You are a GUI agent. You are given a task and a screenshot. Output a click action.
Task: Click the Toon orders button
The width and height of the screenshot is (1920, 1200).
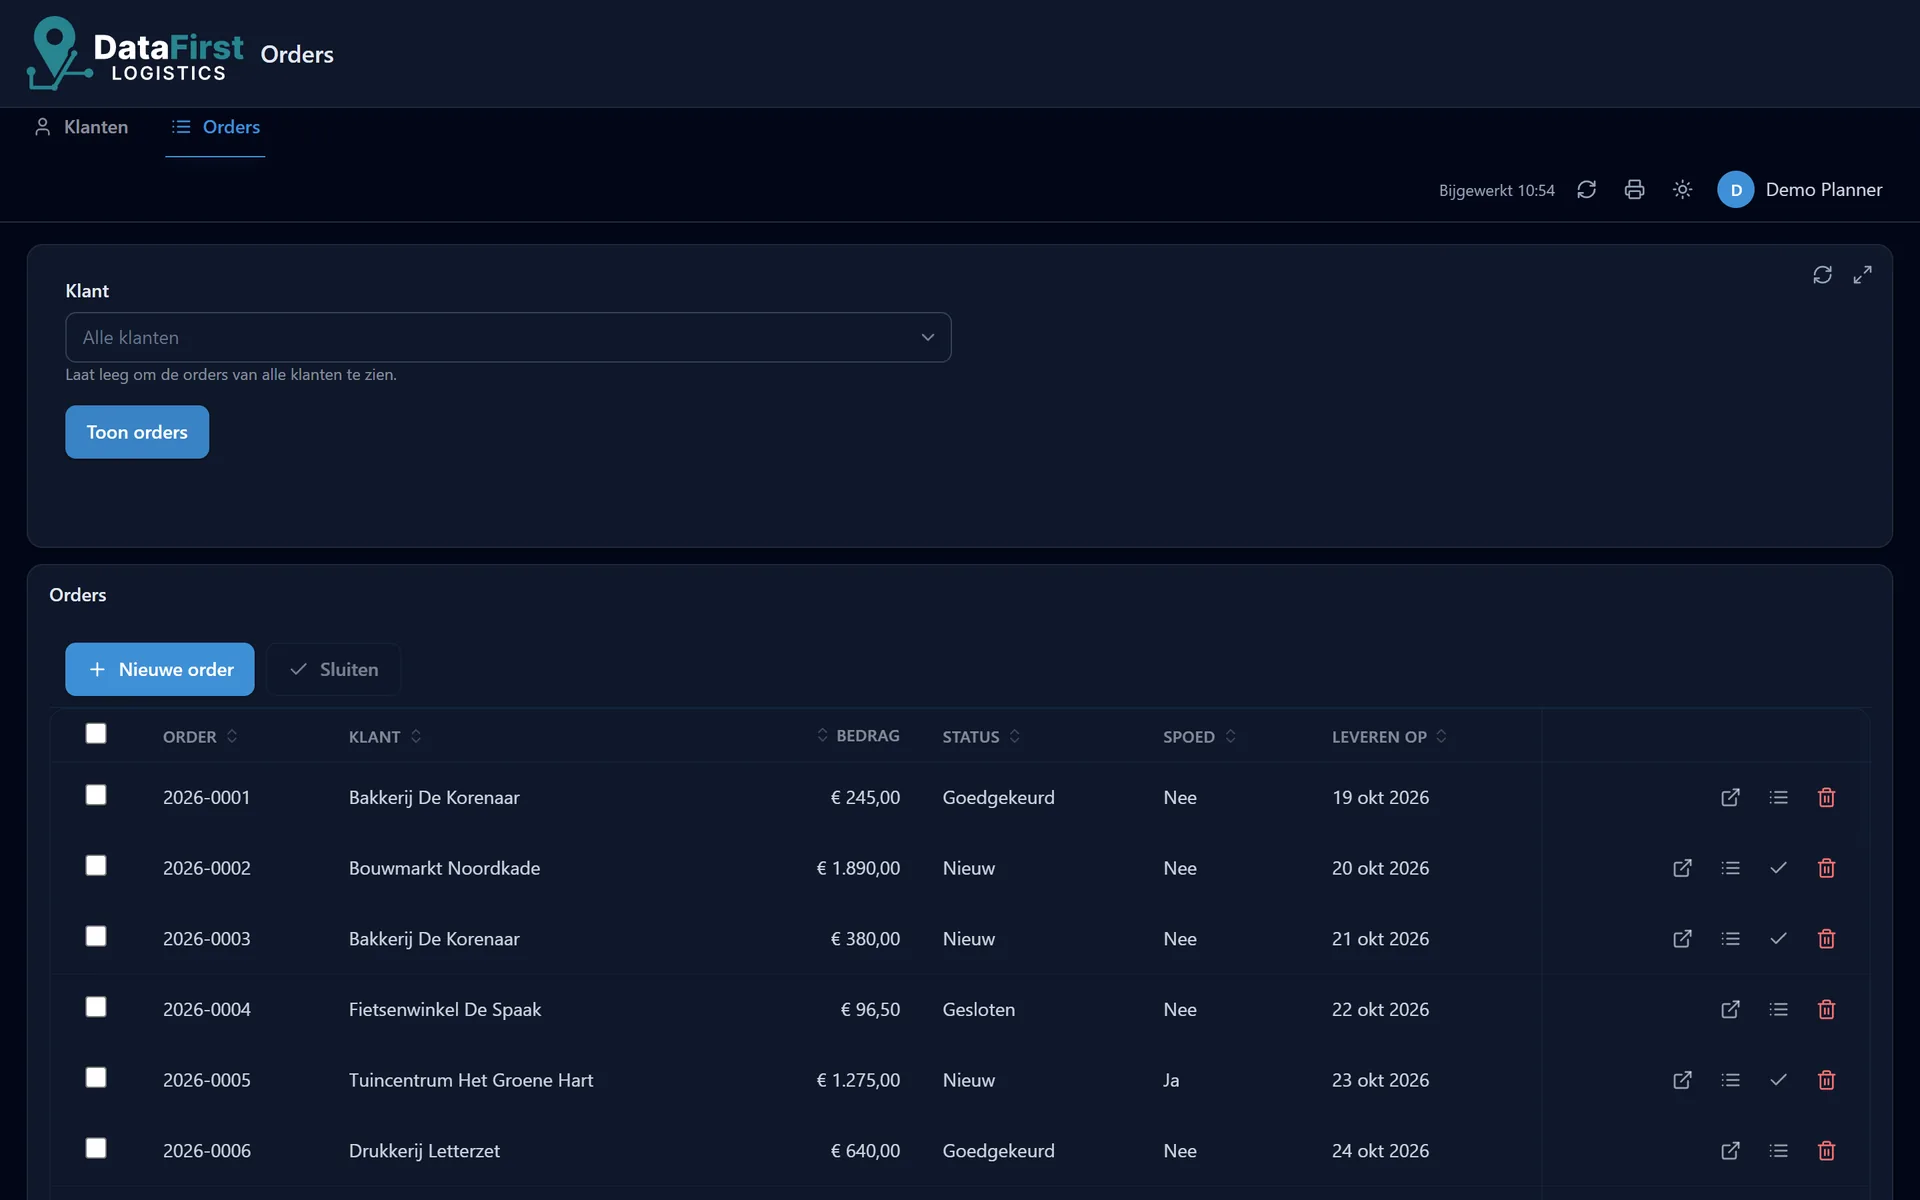(x=137, y=432)
